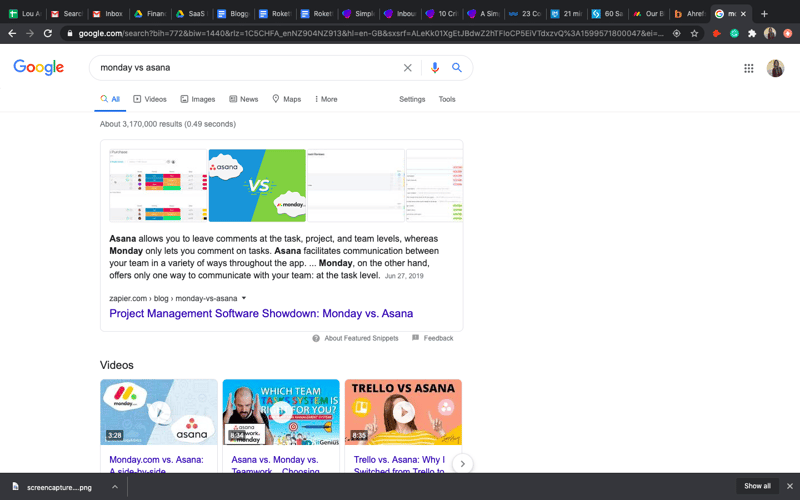Click the green Grammarly extension icon

734,34
